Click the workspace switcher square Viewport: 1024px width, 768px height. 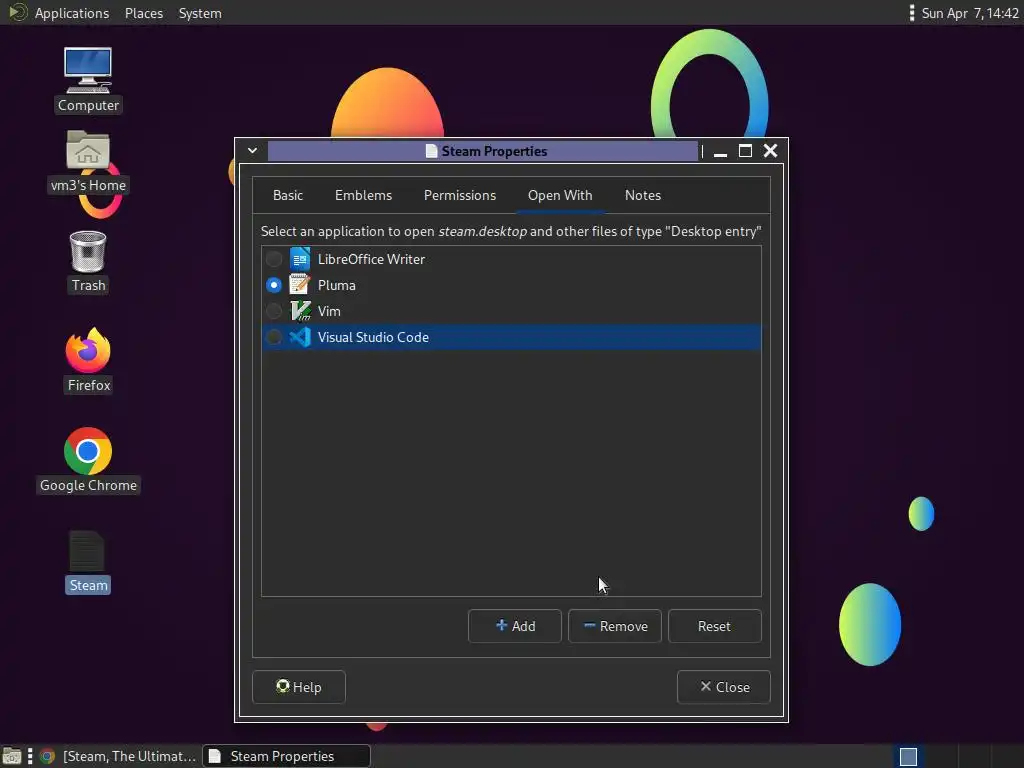(908, 756)
